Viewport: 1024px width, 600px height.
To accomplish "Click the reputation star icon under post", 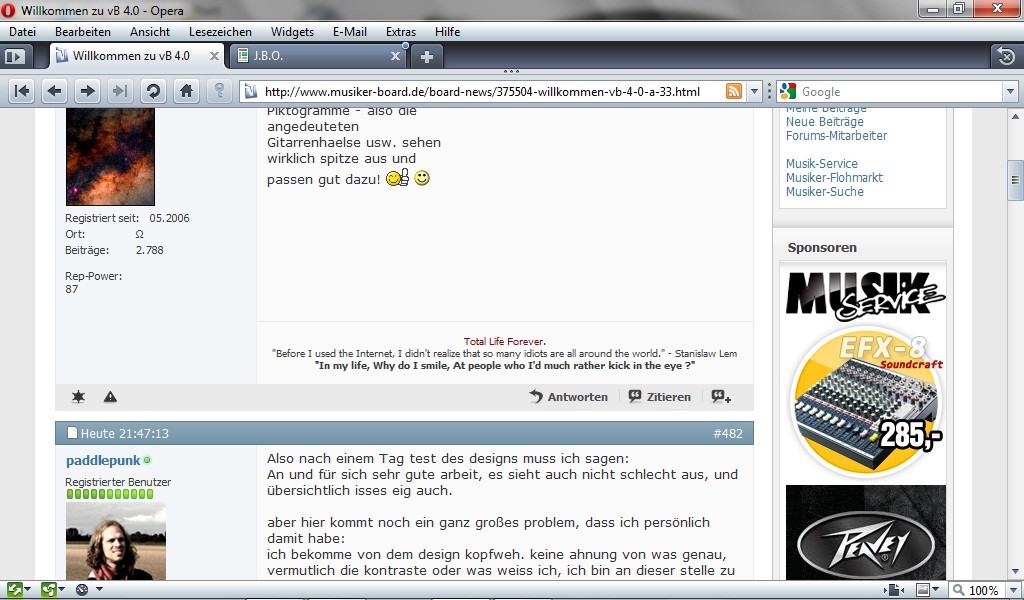I will [78, 396].
